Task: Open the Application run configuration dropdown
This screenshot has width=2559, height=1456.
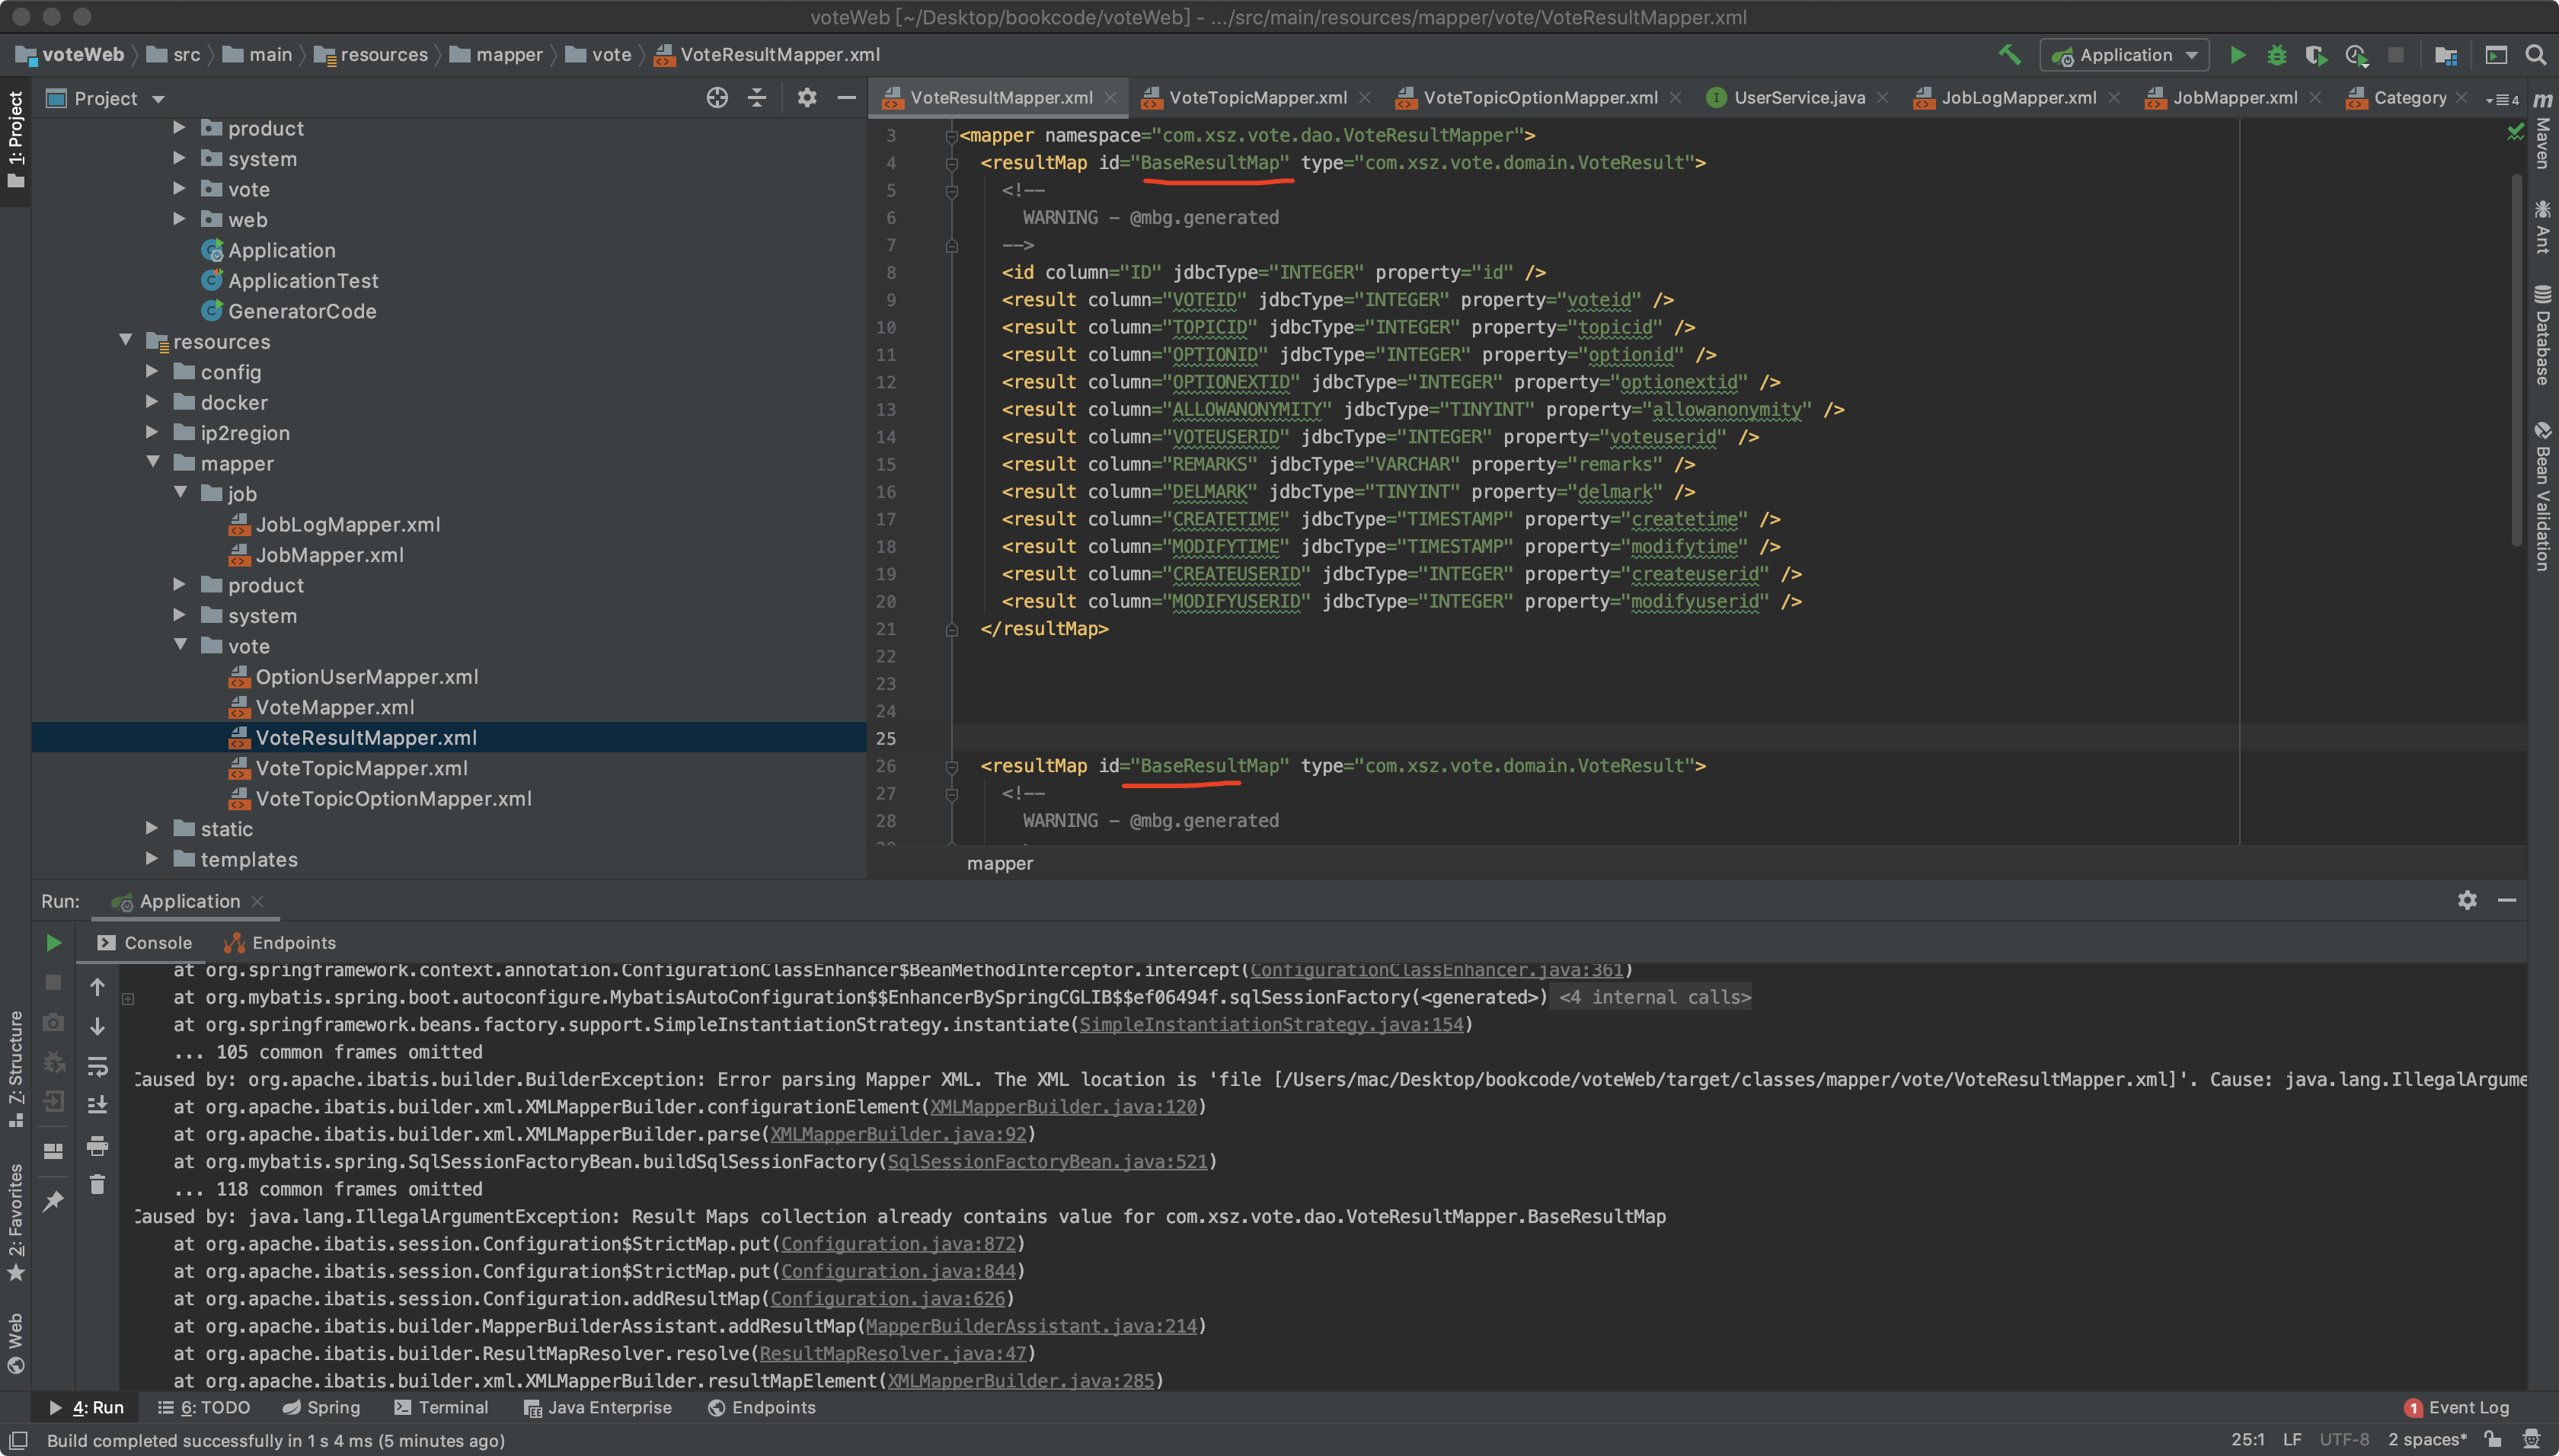Action: pyautogui.click(x=2125, y=55)
